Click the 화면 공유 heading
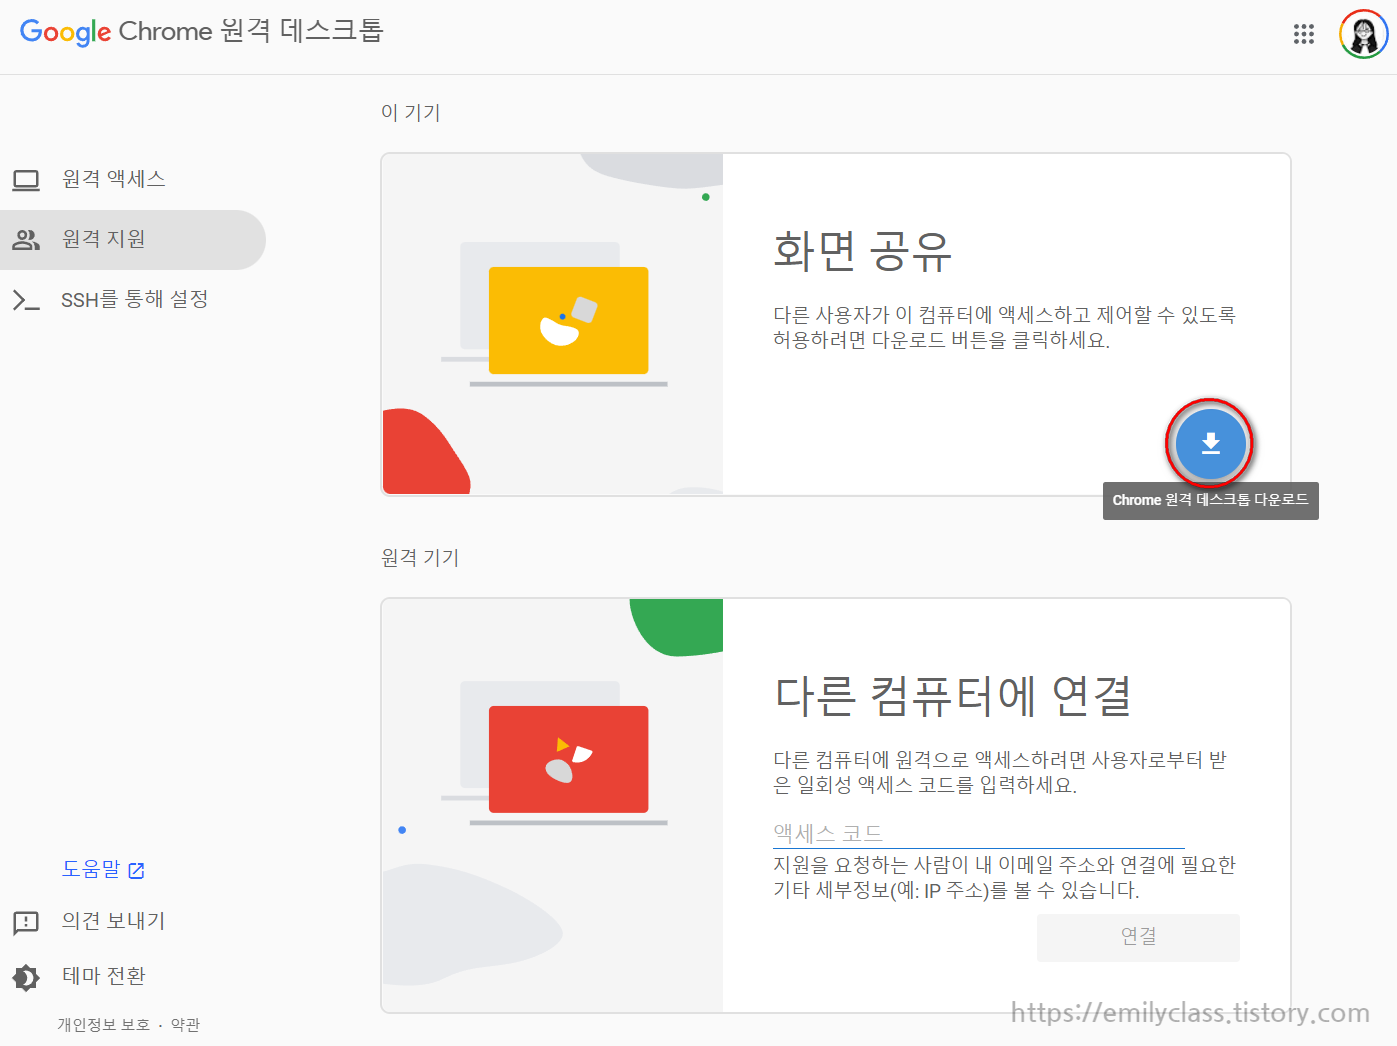The width and height of the screenshot is (1397, 1046). click(x=862, y=250)
